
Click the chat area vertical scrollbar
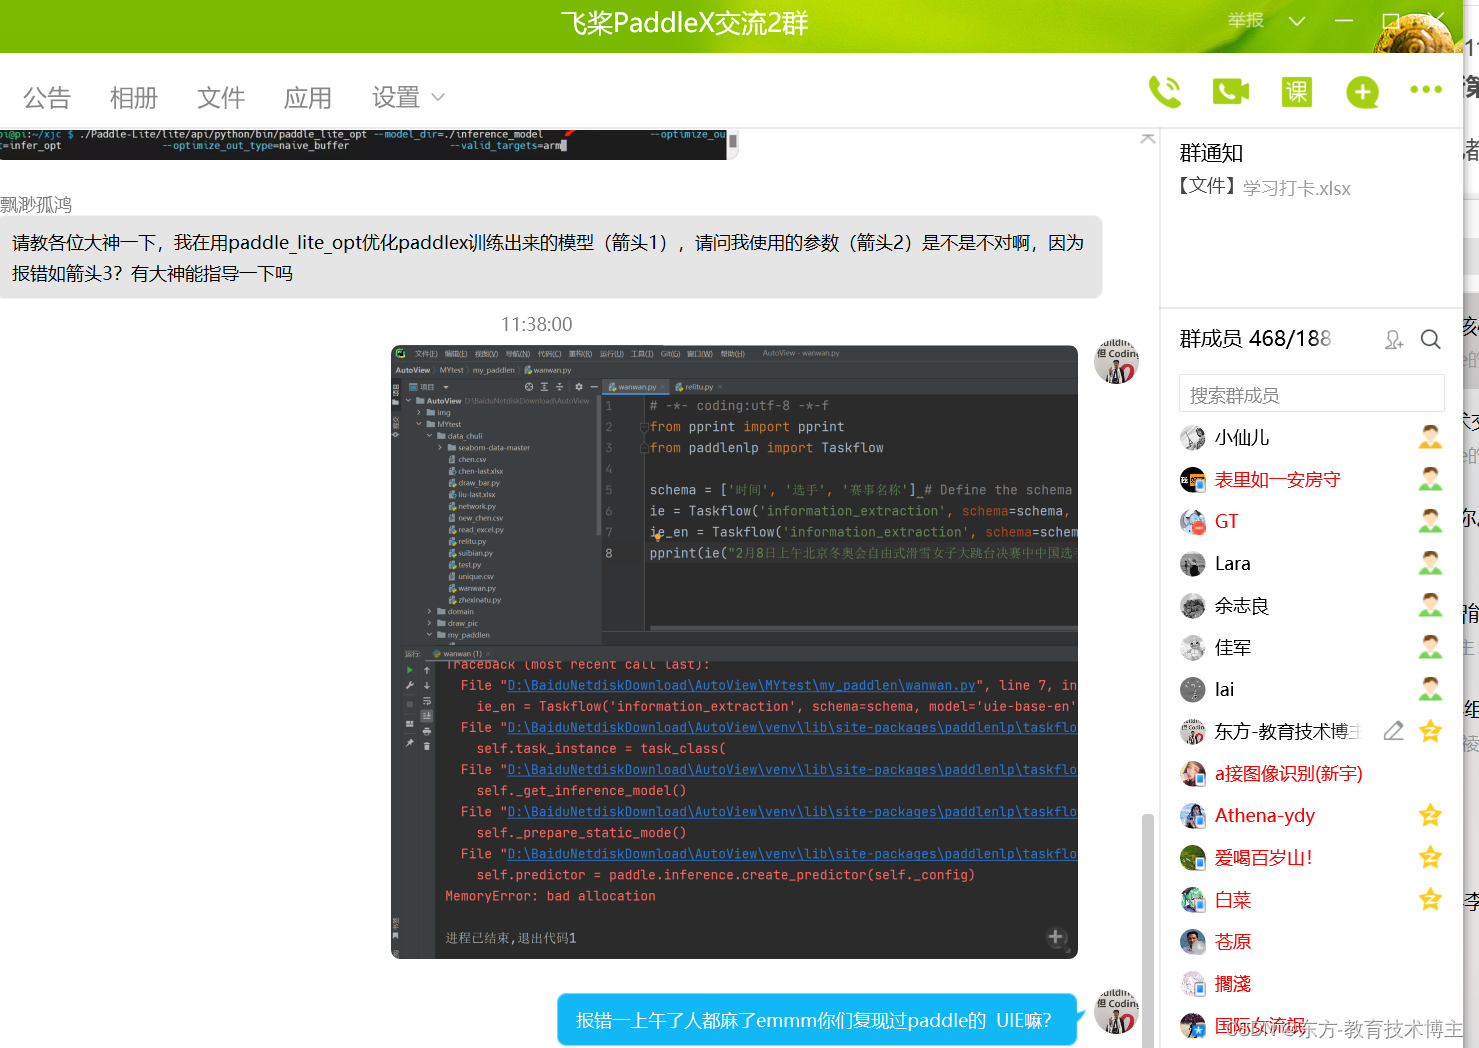[x=1148, y=930]
